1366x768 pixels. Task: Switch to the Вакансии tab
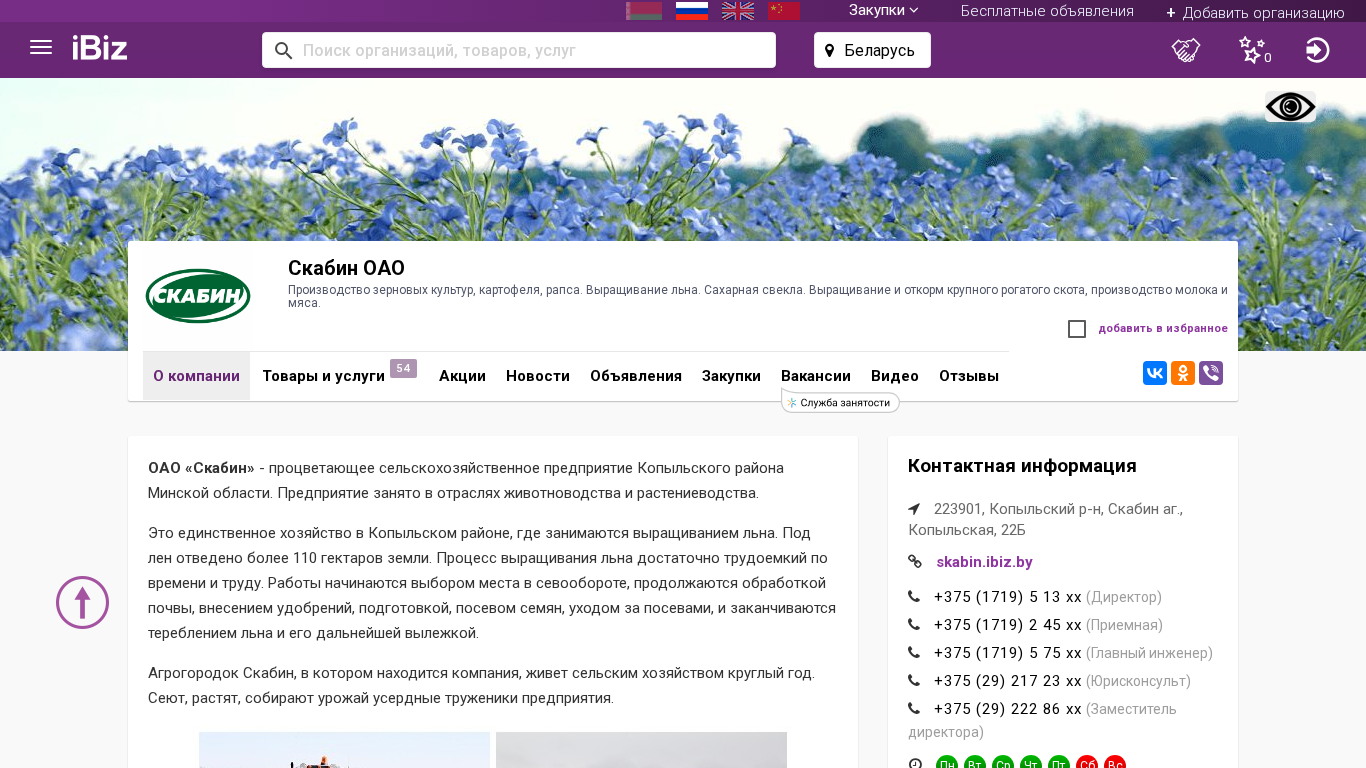click(x=816, y=376)
